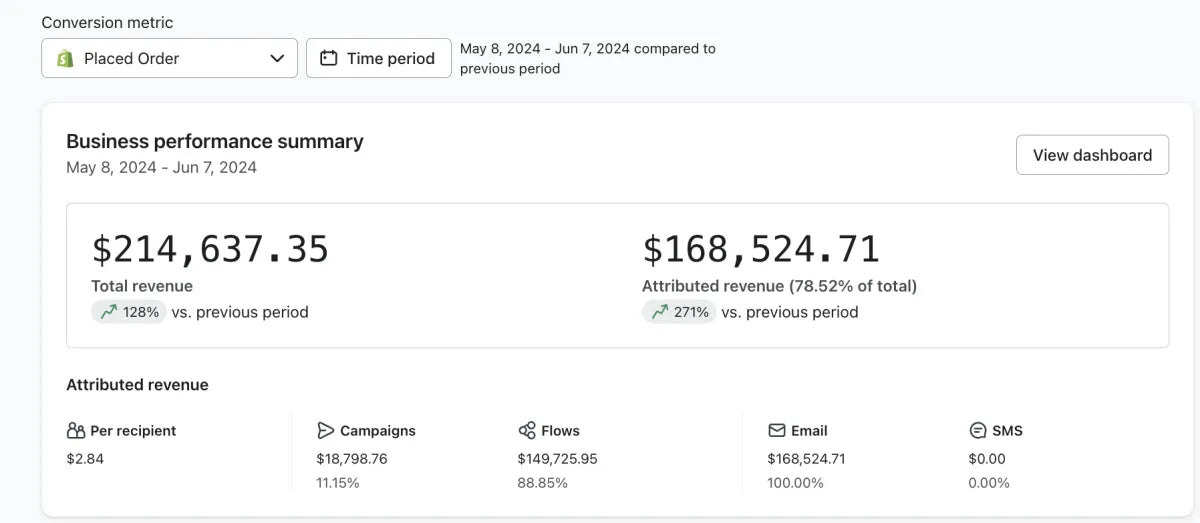This screenshot has height=523, width=1200.
Task: Click the Conversion metric label
Action: tap(107, 22)
